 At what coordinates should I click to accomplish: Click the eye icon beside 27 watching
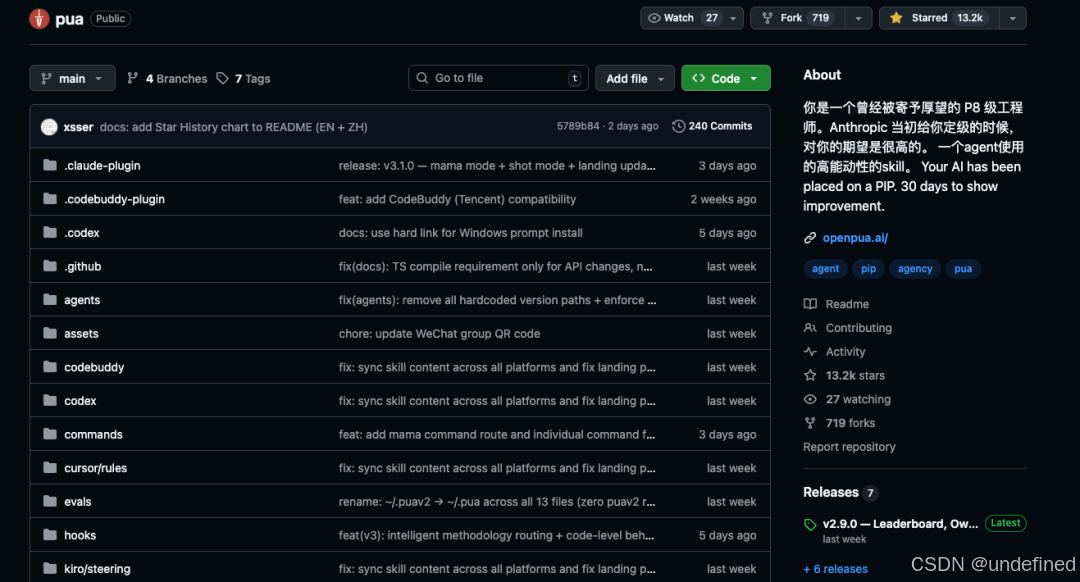[x=810, y=399]
